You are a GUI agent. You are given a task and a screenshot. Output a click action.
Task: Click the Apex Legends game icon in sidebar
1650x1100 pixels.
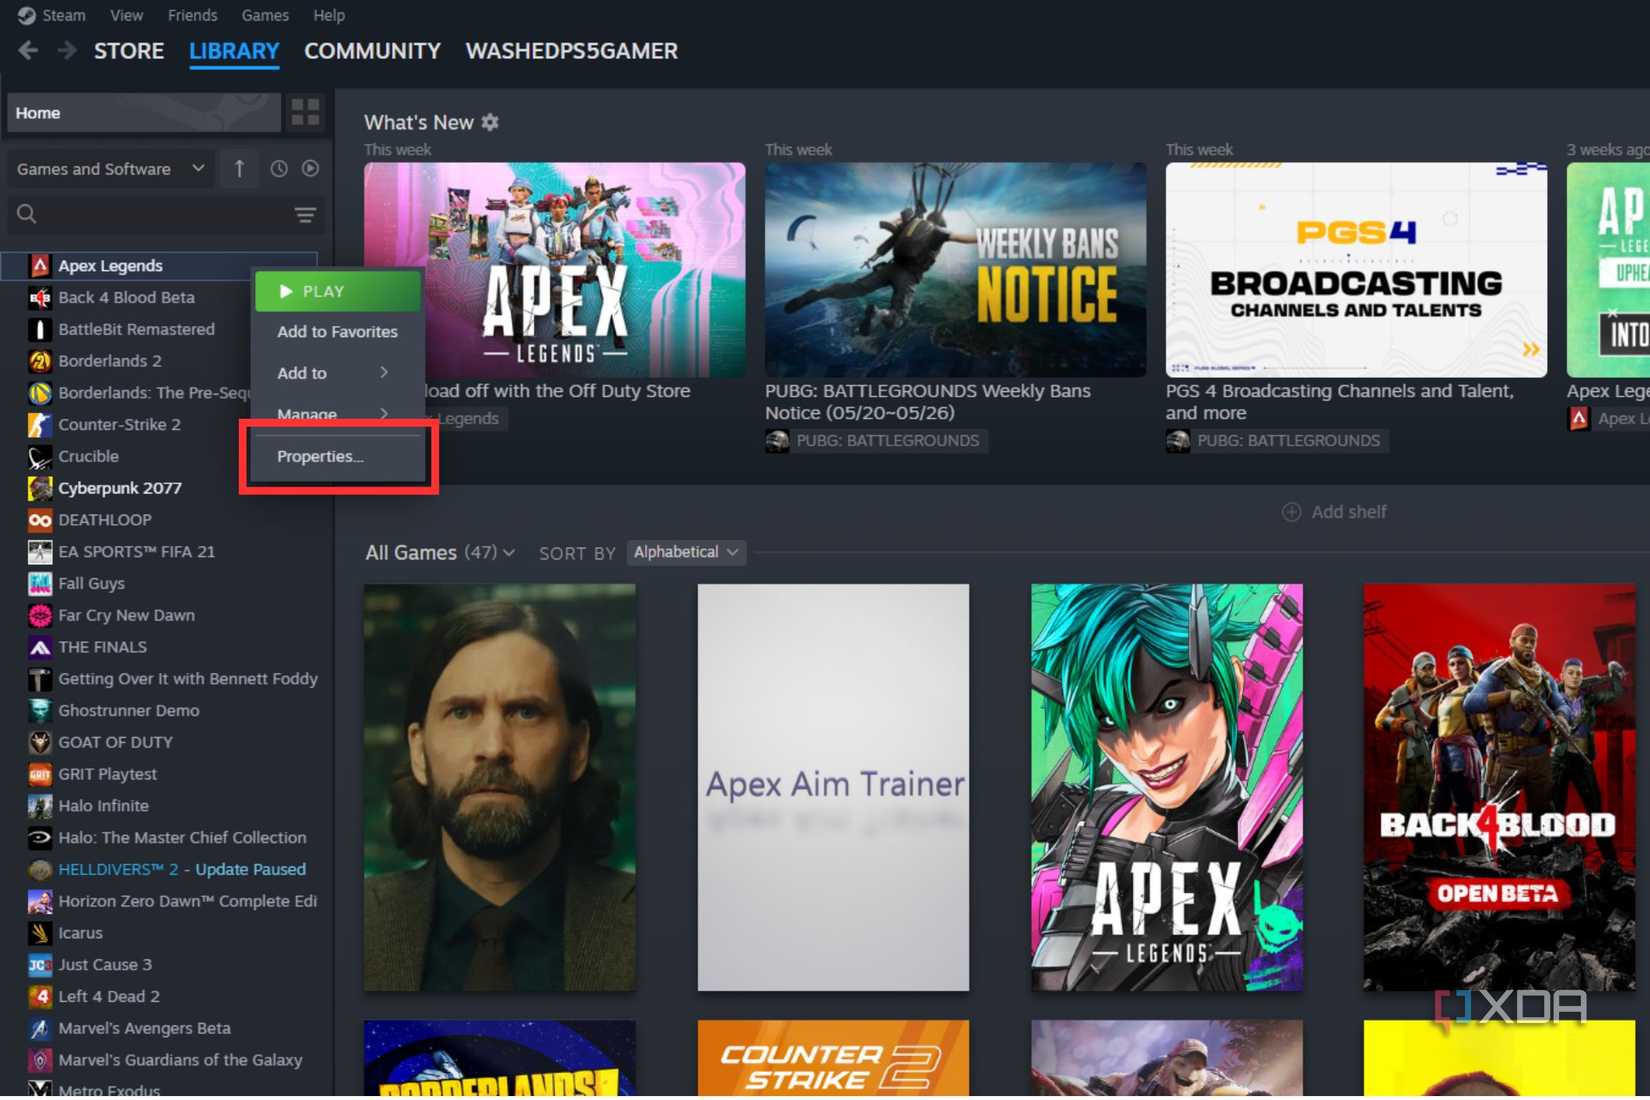tap(40, 266)
